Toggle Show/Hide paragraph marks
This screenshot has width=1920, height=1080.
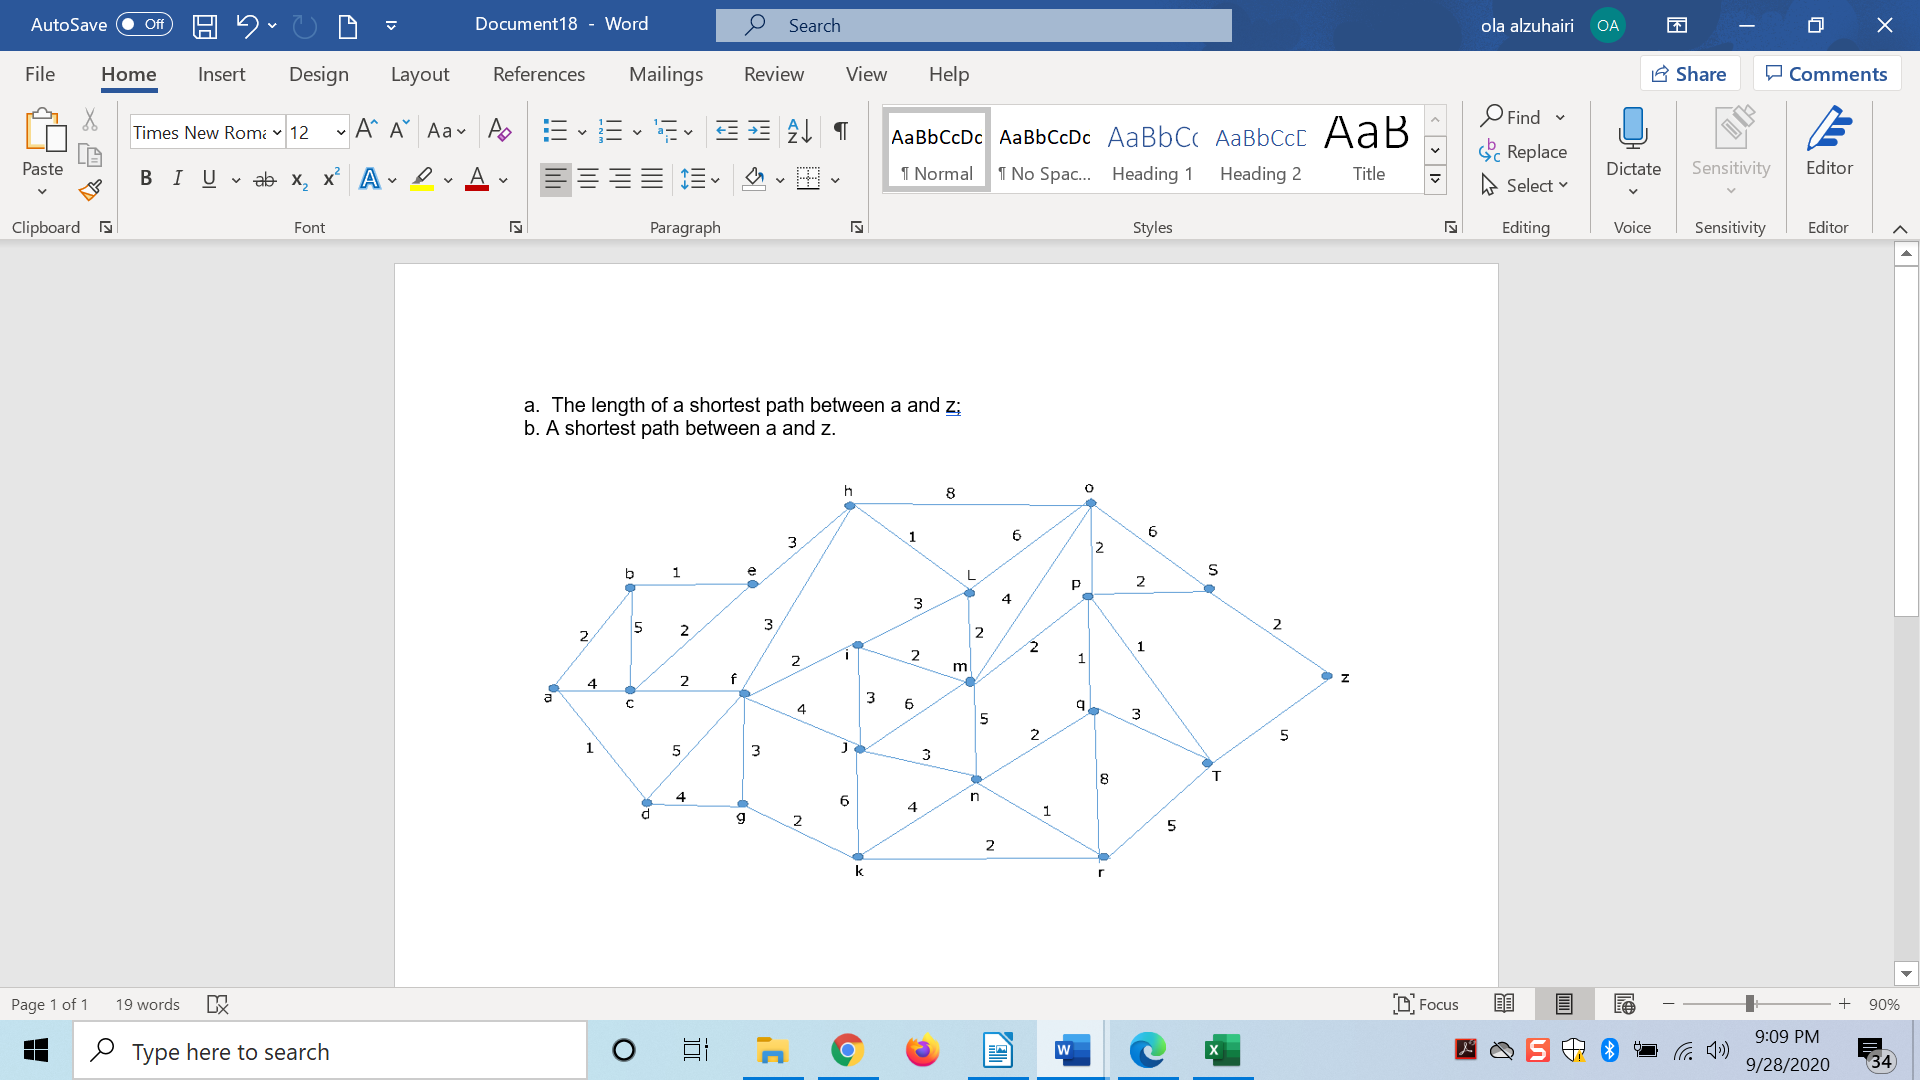tap(840, 131)
